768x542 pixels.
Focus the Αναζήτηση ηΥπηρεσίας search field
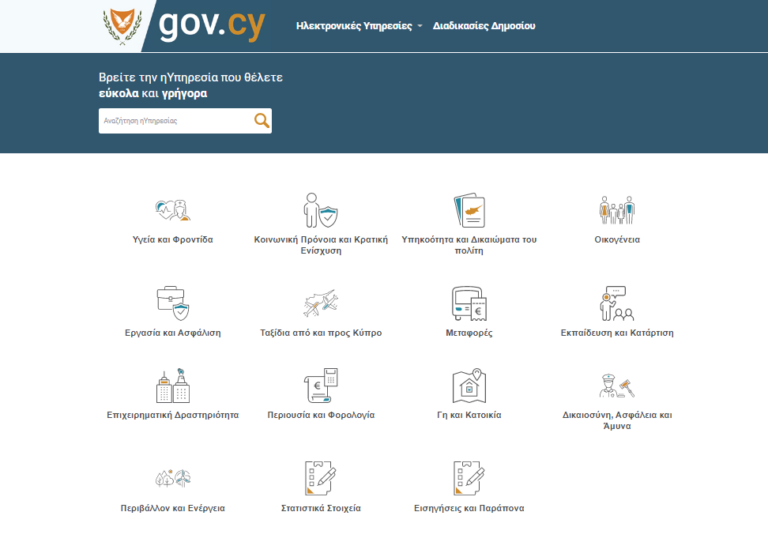175,121
